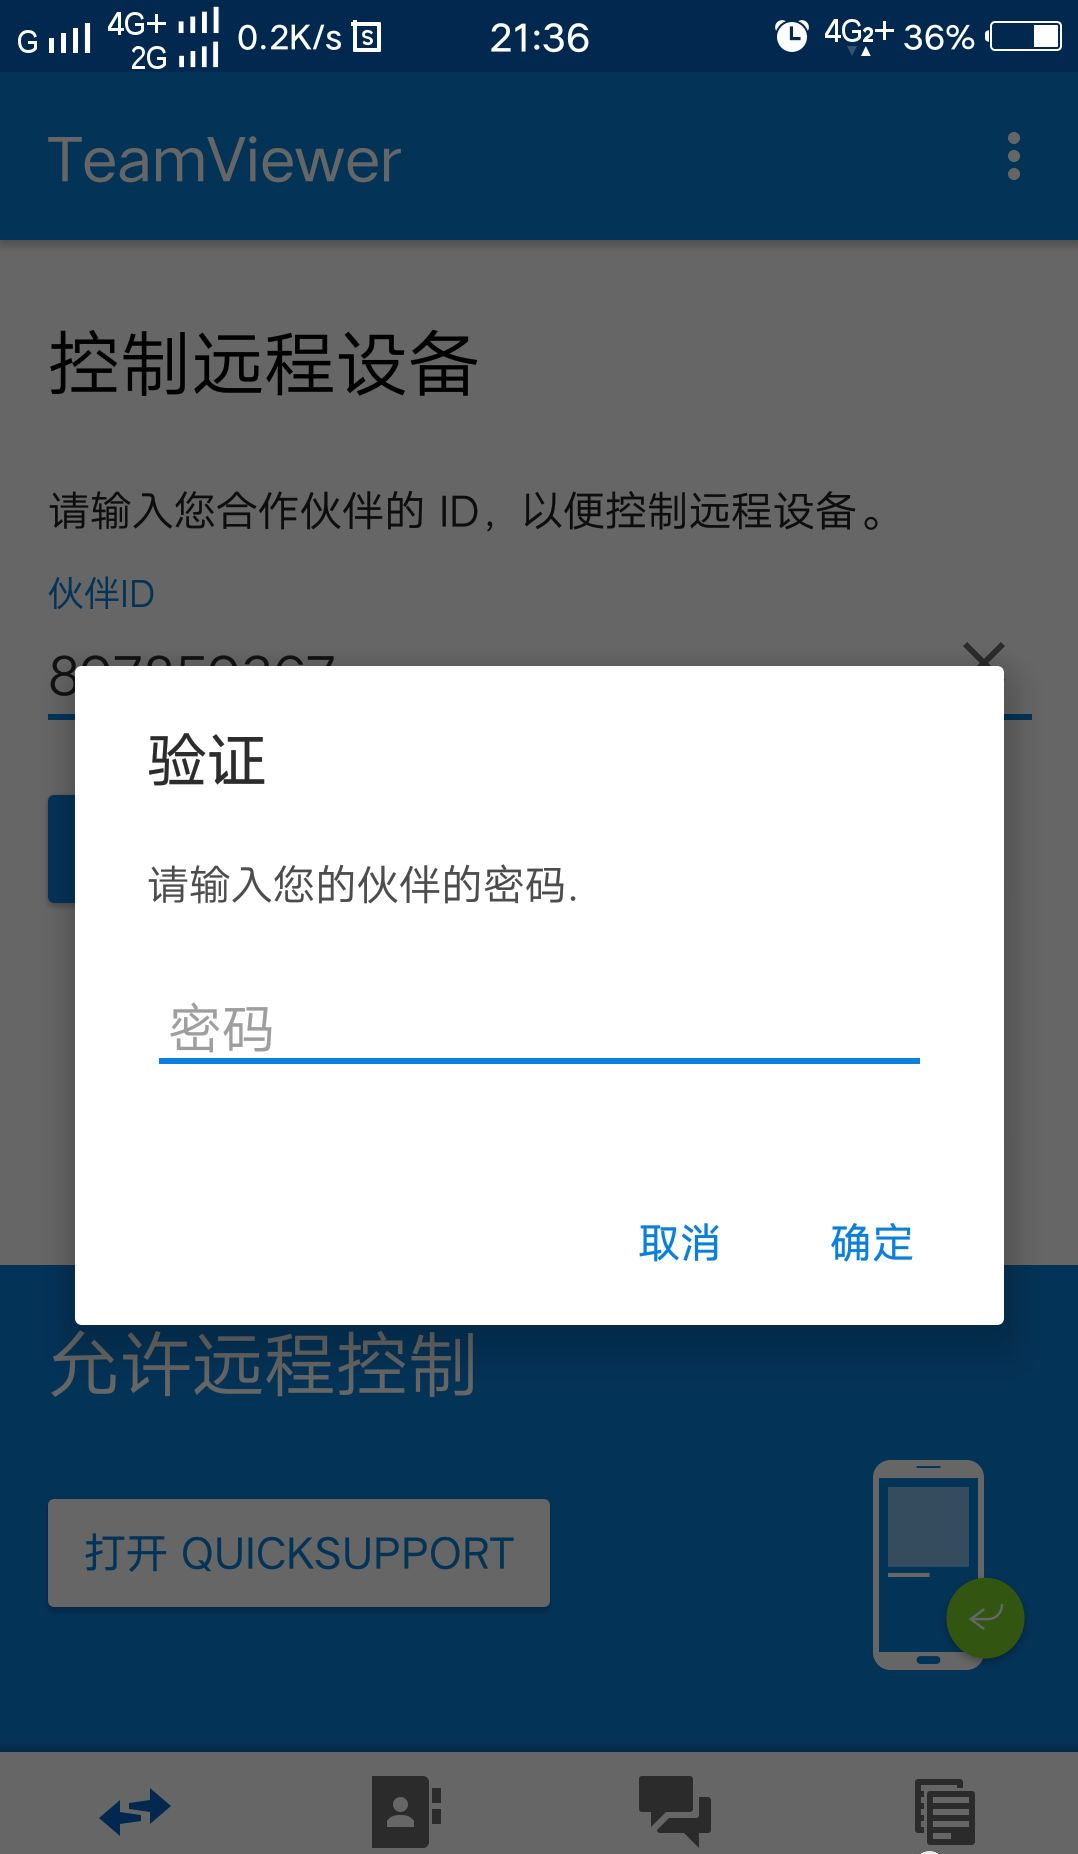Tap the green return-arrow floating button
The width and height of the screenshot is (1078, 1854).
(x=985, y=1617)
